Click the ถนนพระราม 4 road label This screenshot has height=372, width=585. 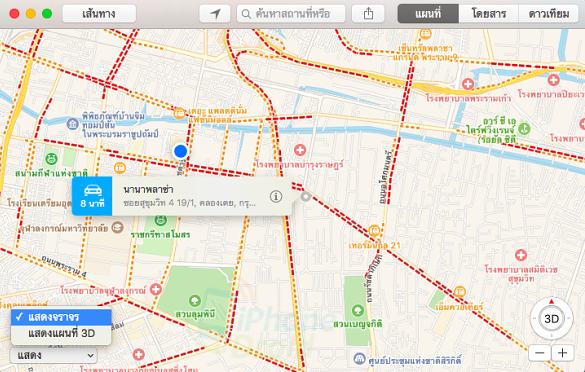coord(63,266)
